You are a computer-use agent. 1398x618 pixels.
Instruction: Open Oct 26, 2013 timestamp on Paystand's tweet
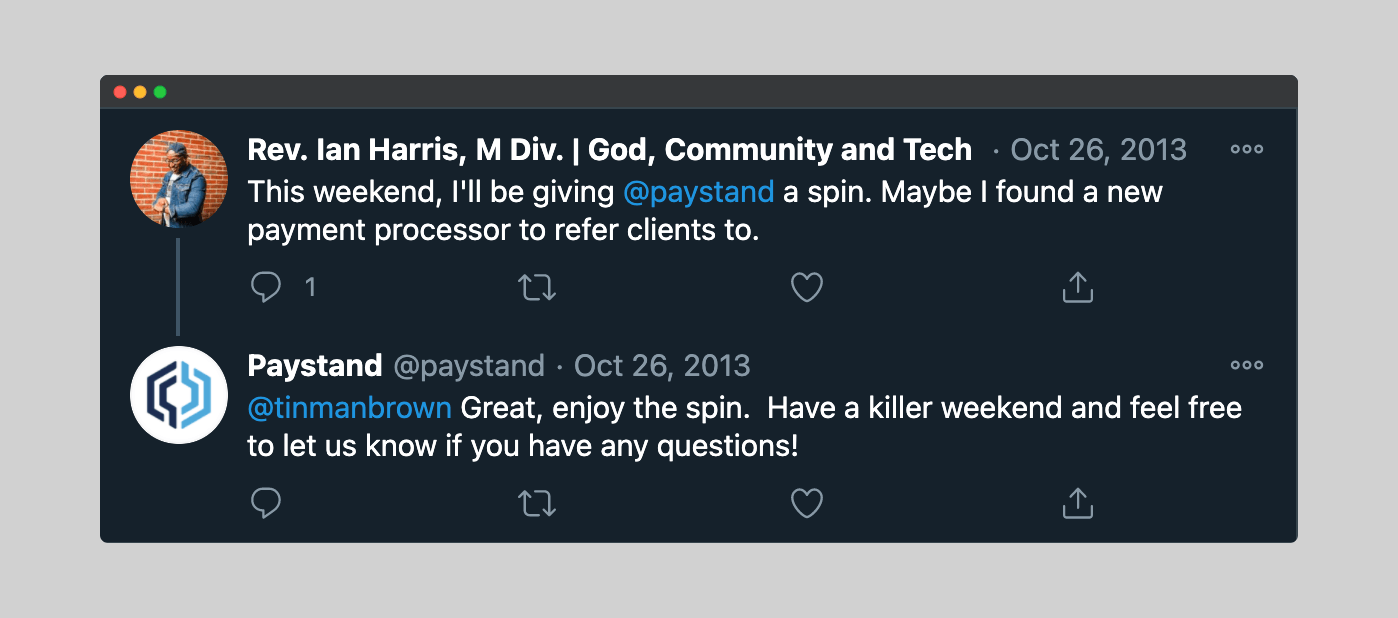click(x=662, y=365)
